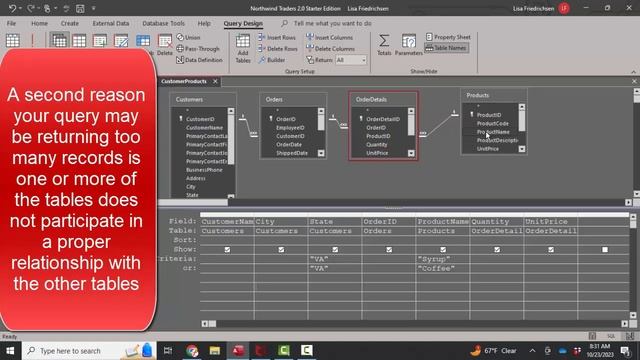Select the Union query option

(x=189, y=37)
